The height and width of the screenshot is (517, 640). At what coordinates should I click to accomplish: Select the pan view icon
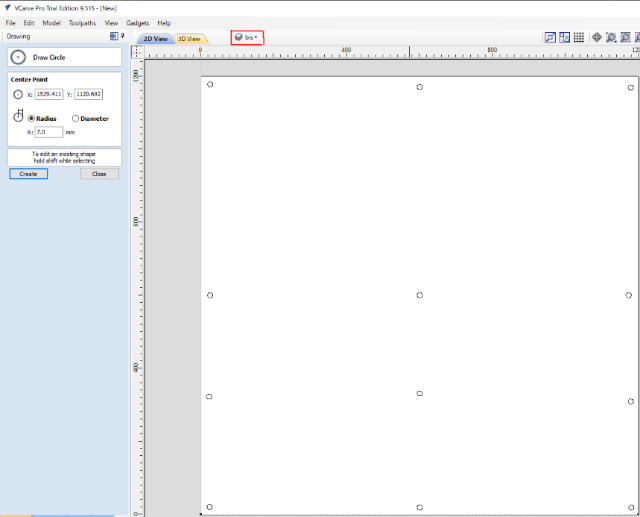(x=597, y=38)
